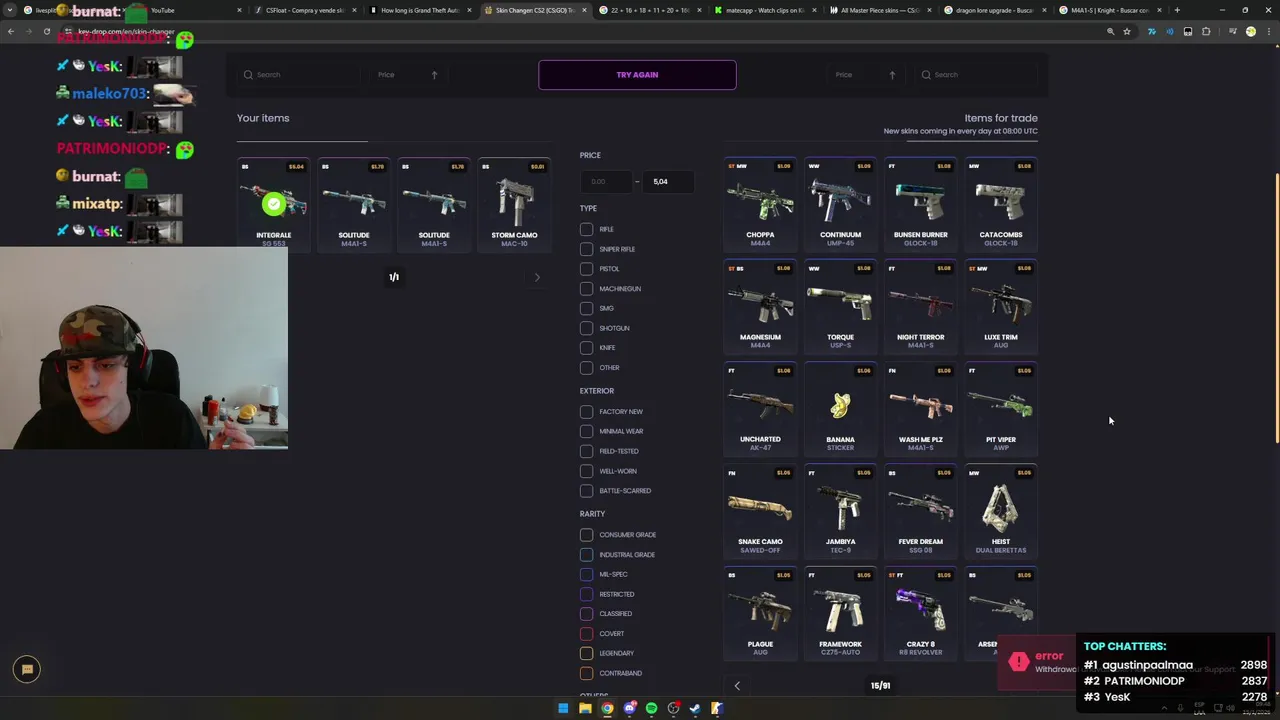Bookmark this page with the star icon
Viewport: 1280px width, 720px height.
1127,31
